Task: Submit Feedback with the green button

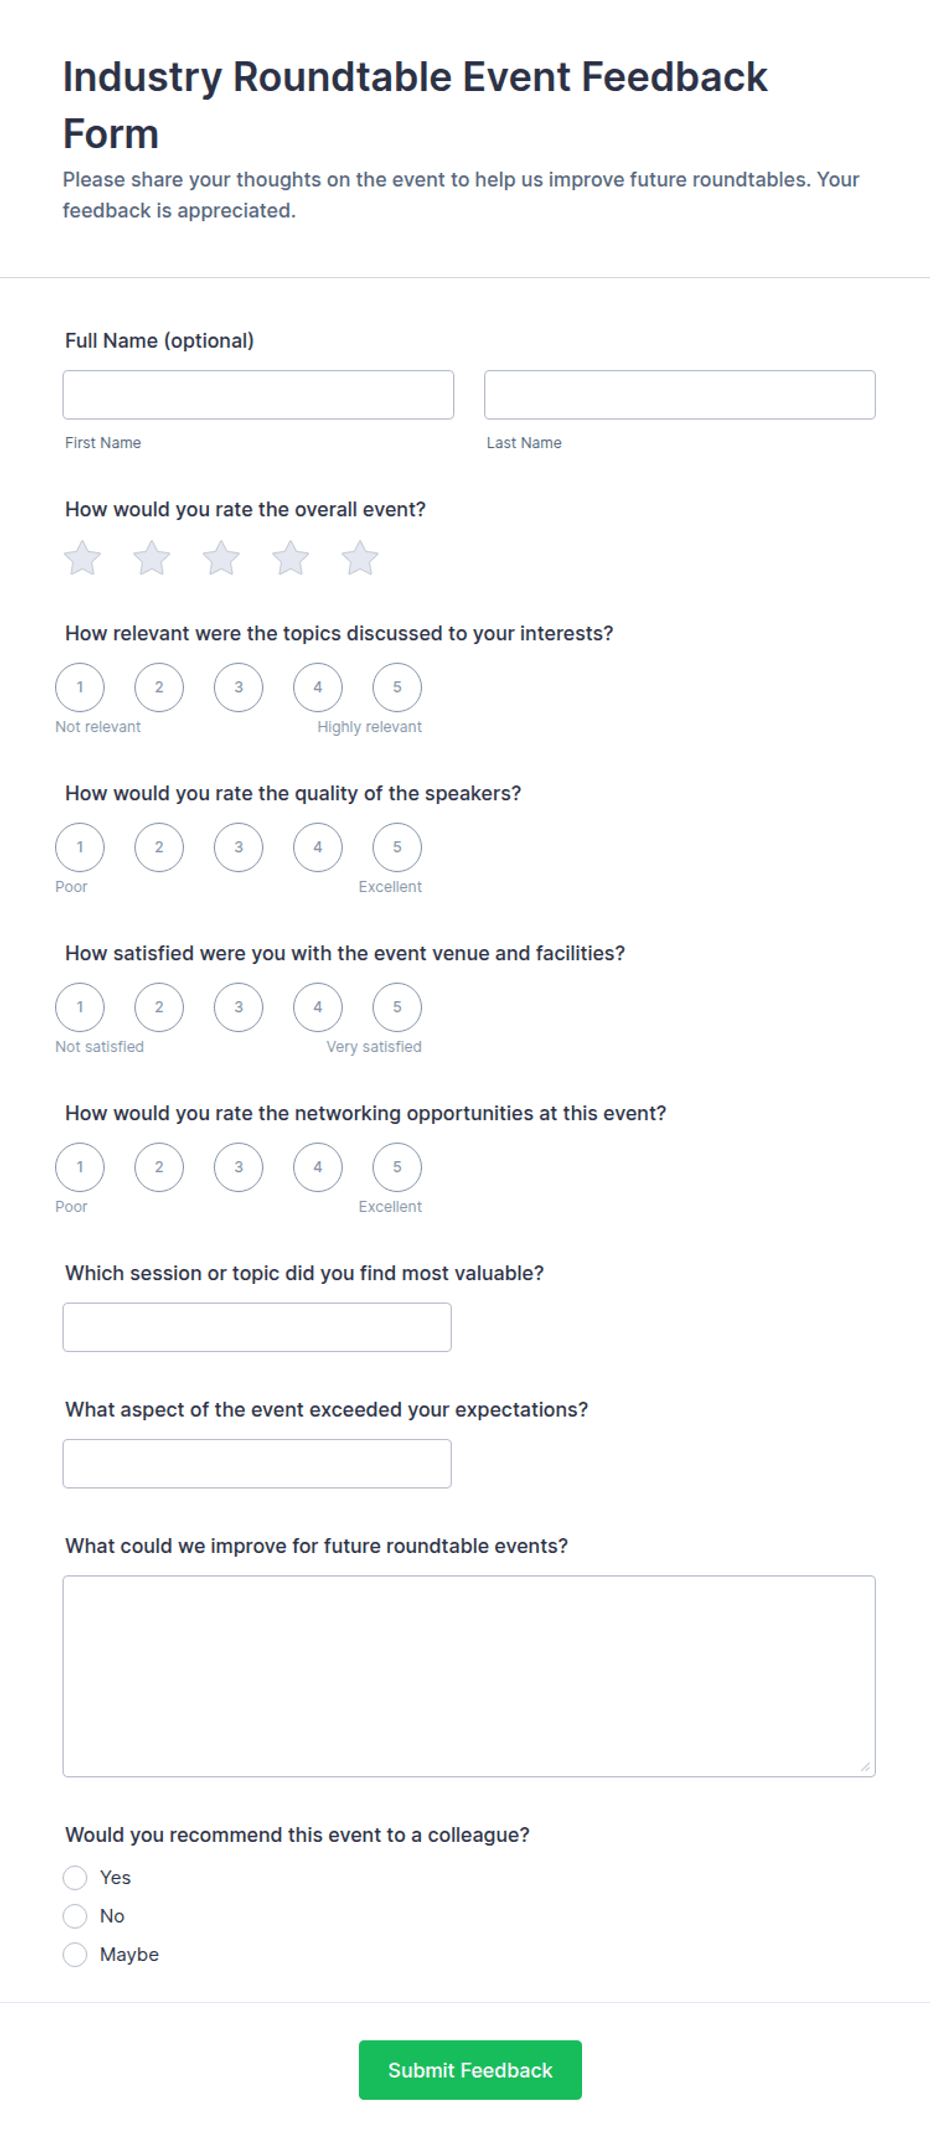Action: point(470,2070)
